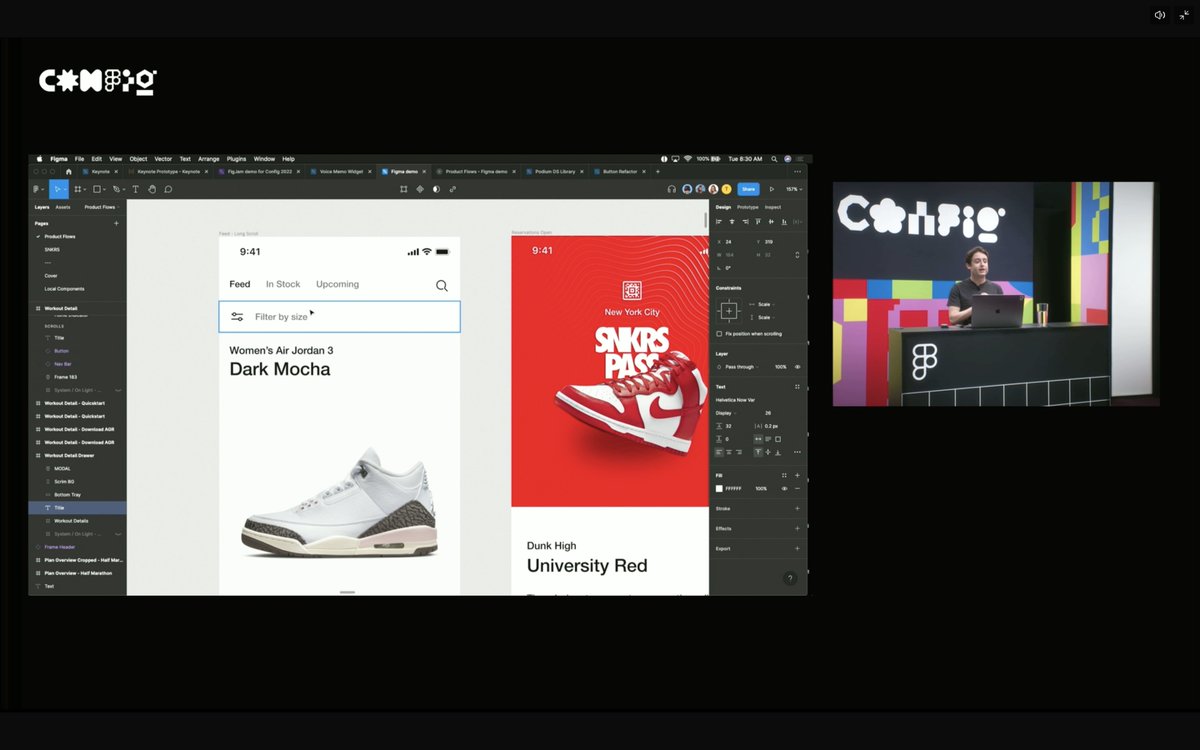The width and height of the screenshot is (1200, 750).
Task: Open text type details three-dots icon
Action: pyautogui.click(x=797, y=452)
